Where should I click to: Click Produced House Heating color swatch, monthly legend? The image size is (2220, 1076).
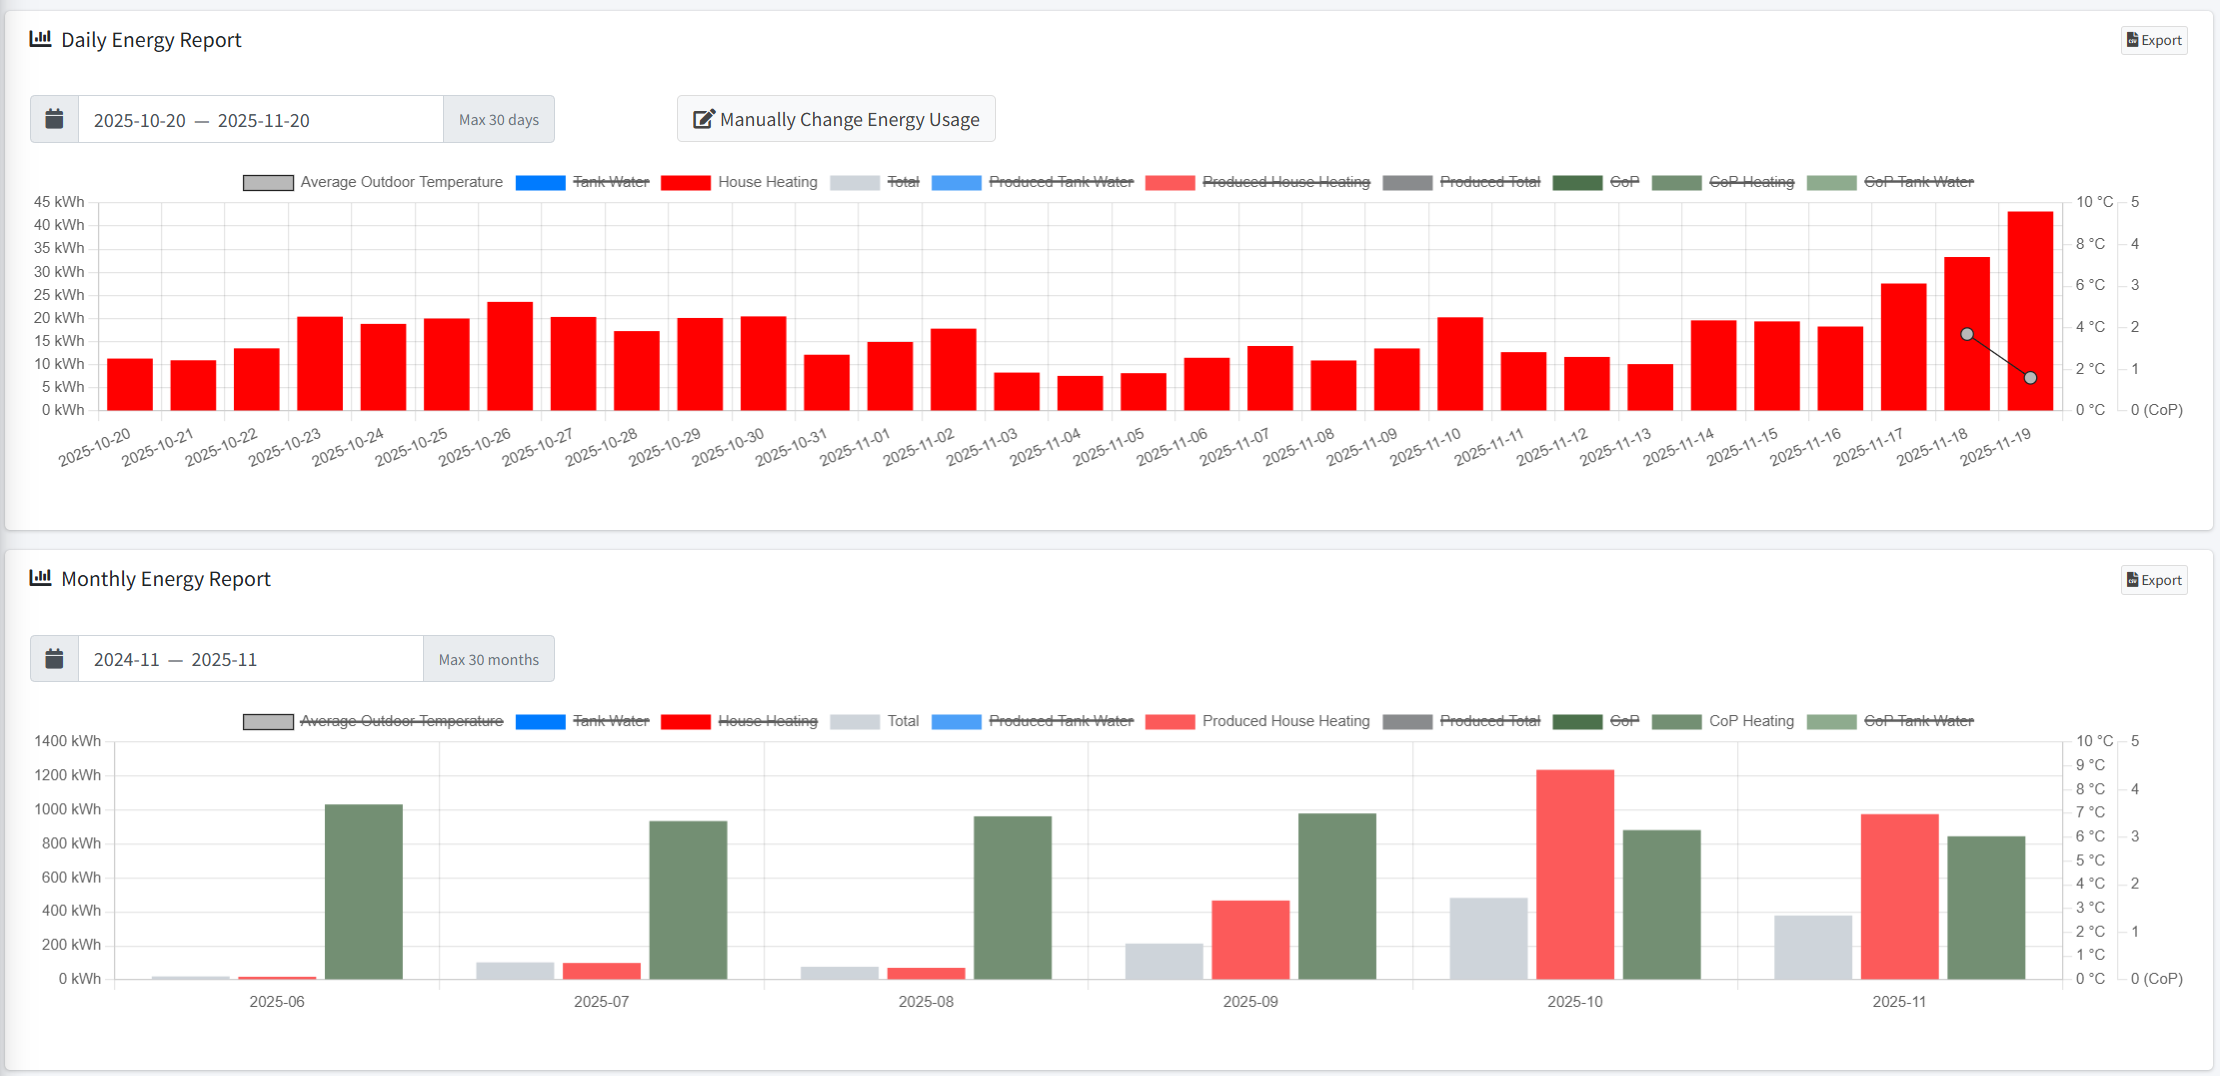(x=1169, y=722)
